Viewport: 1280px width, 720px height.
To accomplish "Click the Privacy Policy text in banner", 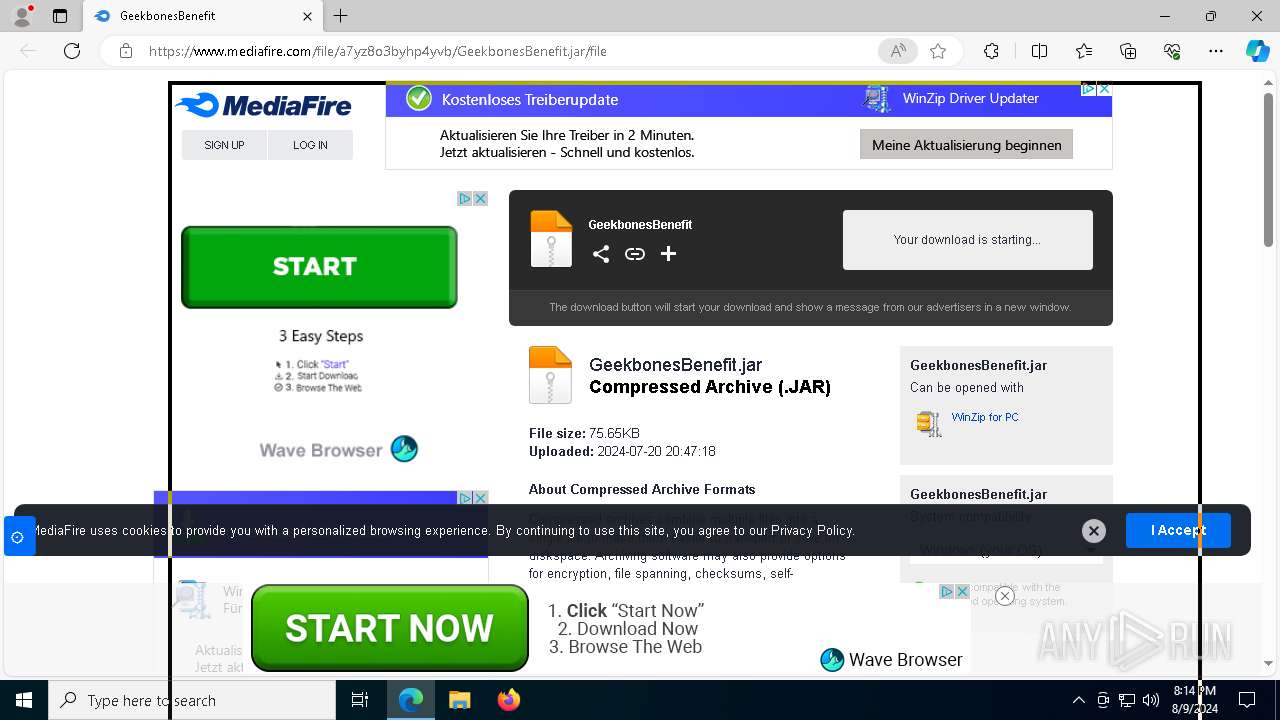I will [812, 531].
